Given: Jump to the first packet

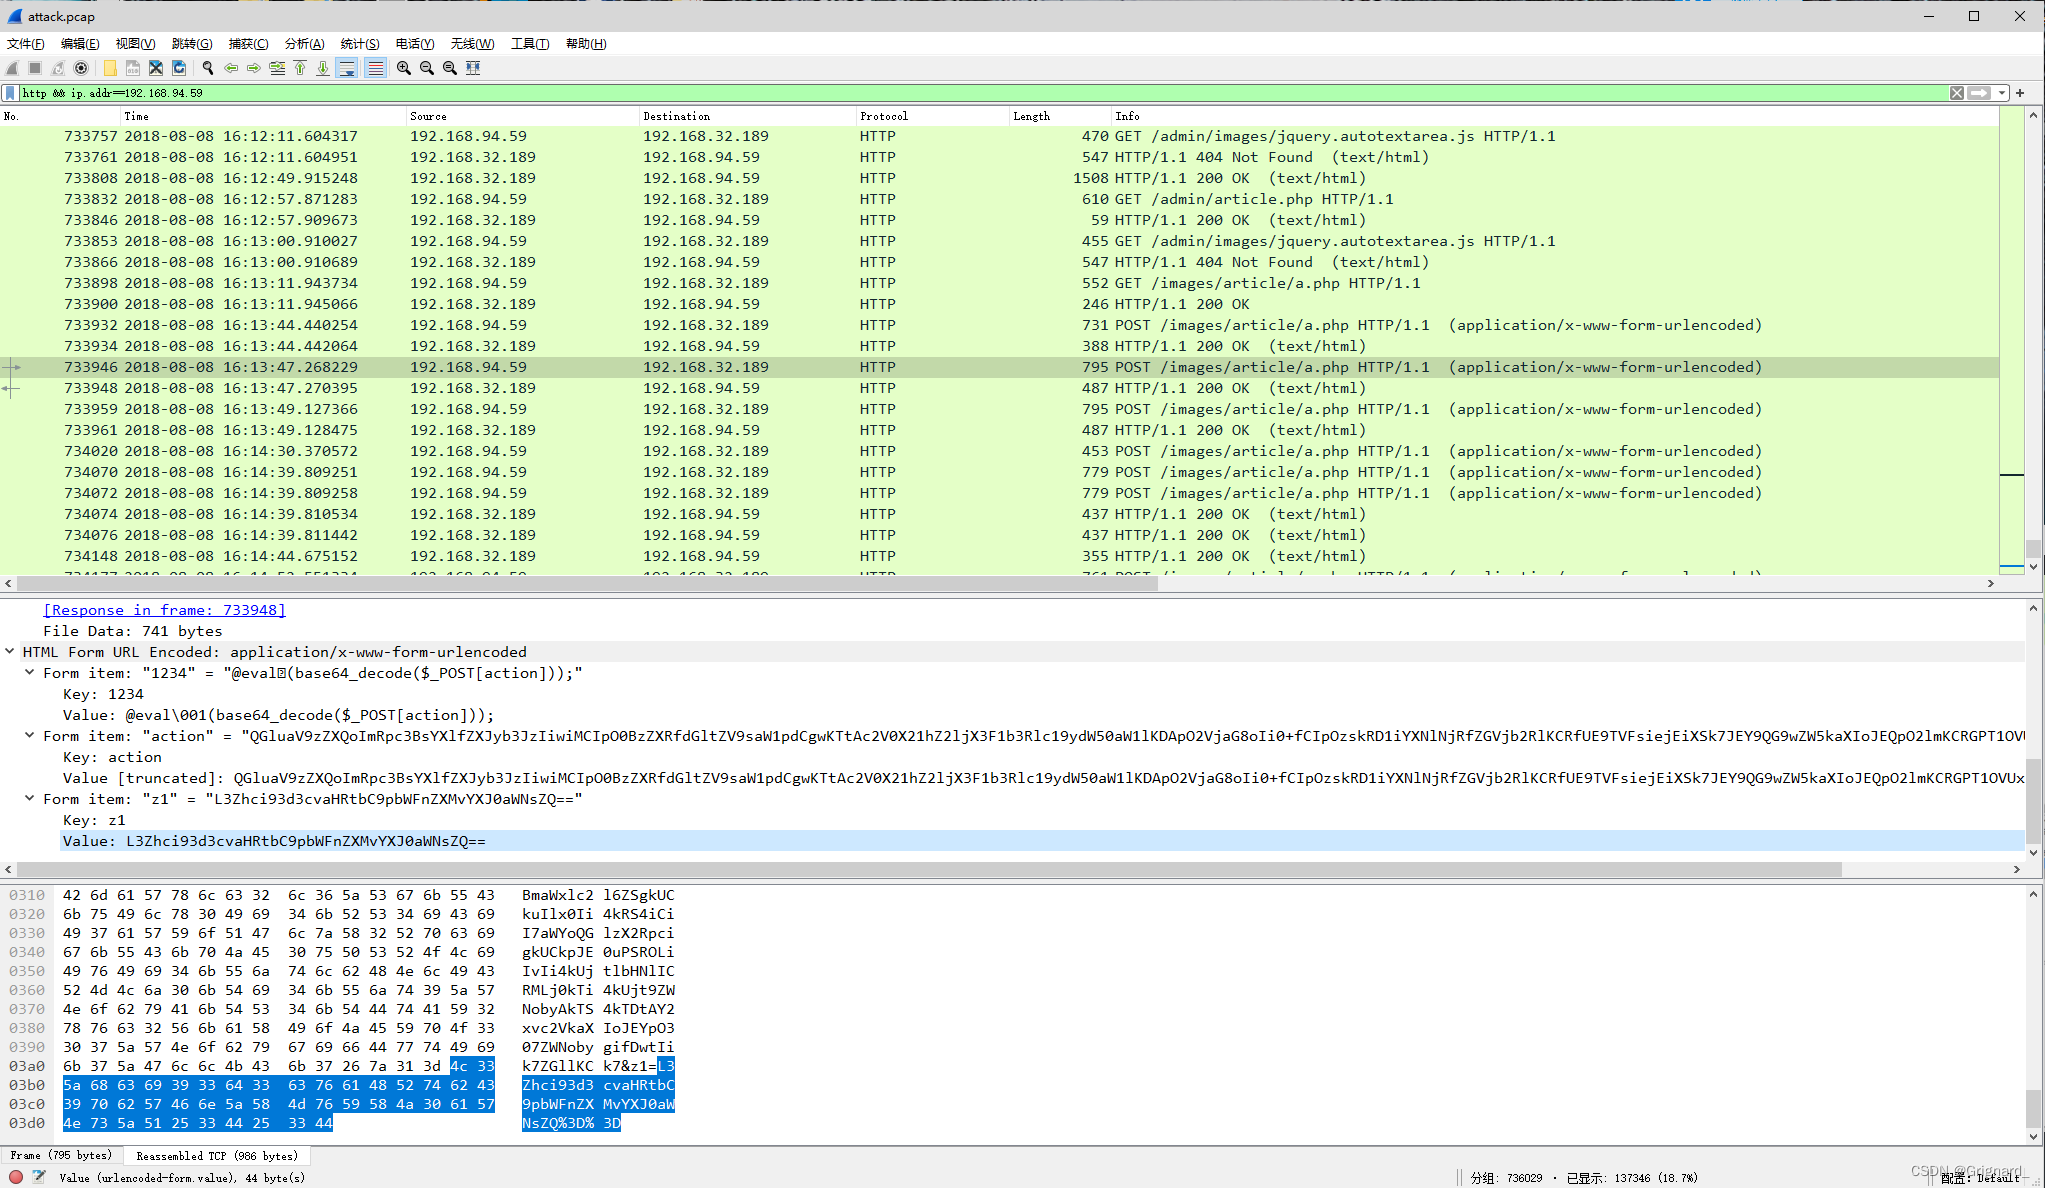Looking at the screenshot, I should (x=300, y=68).
